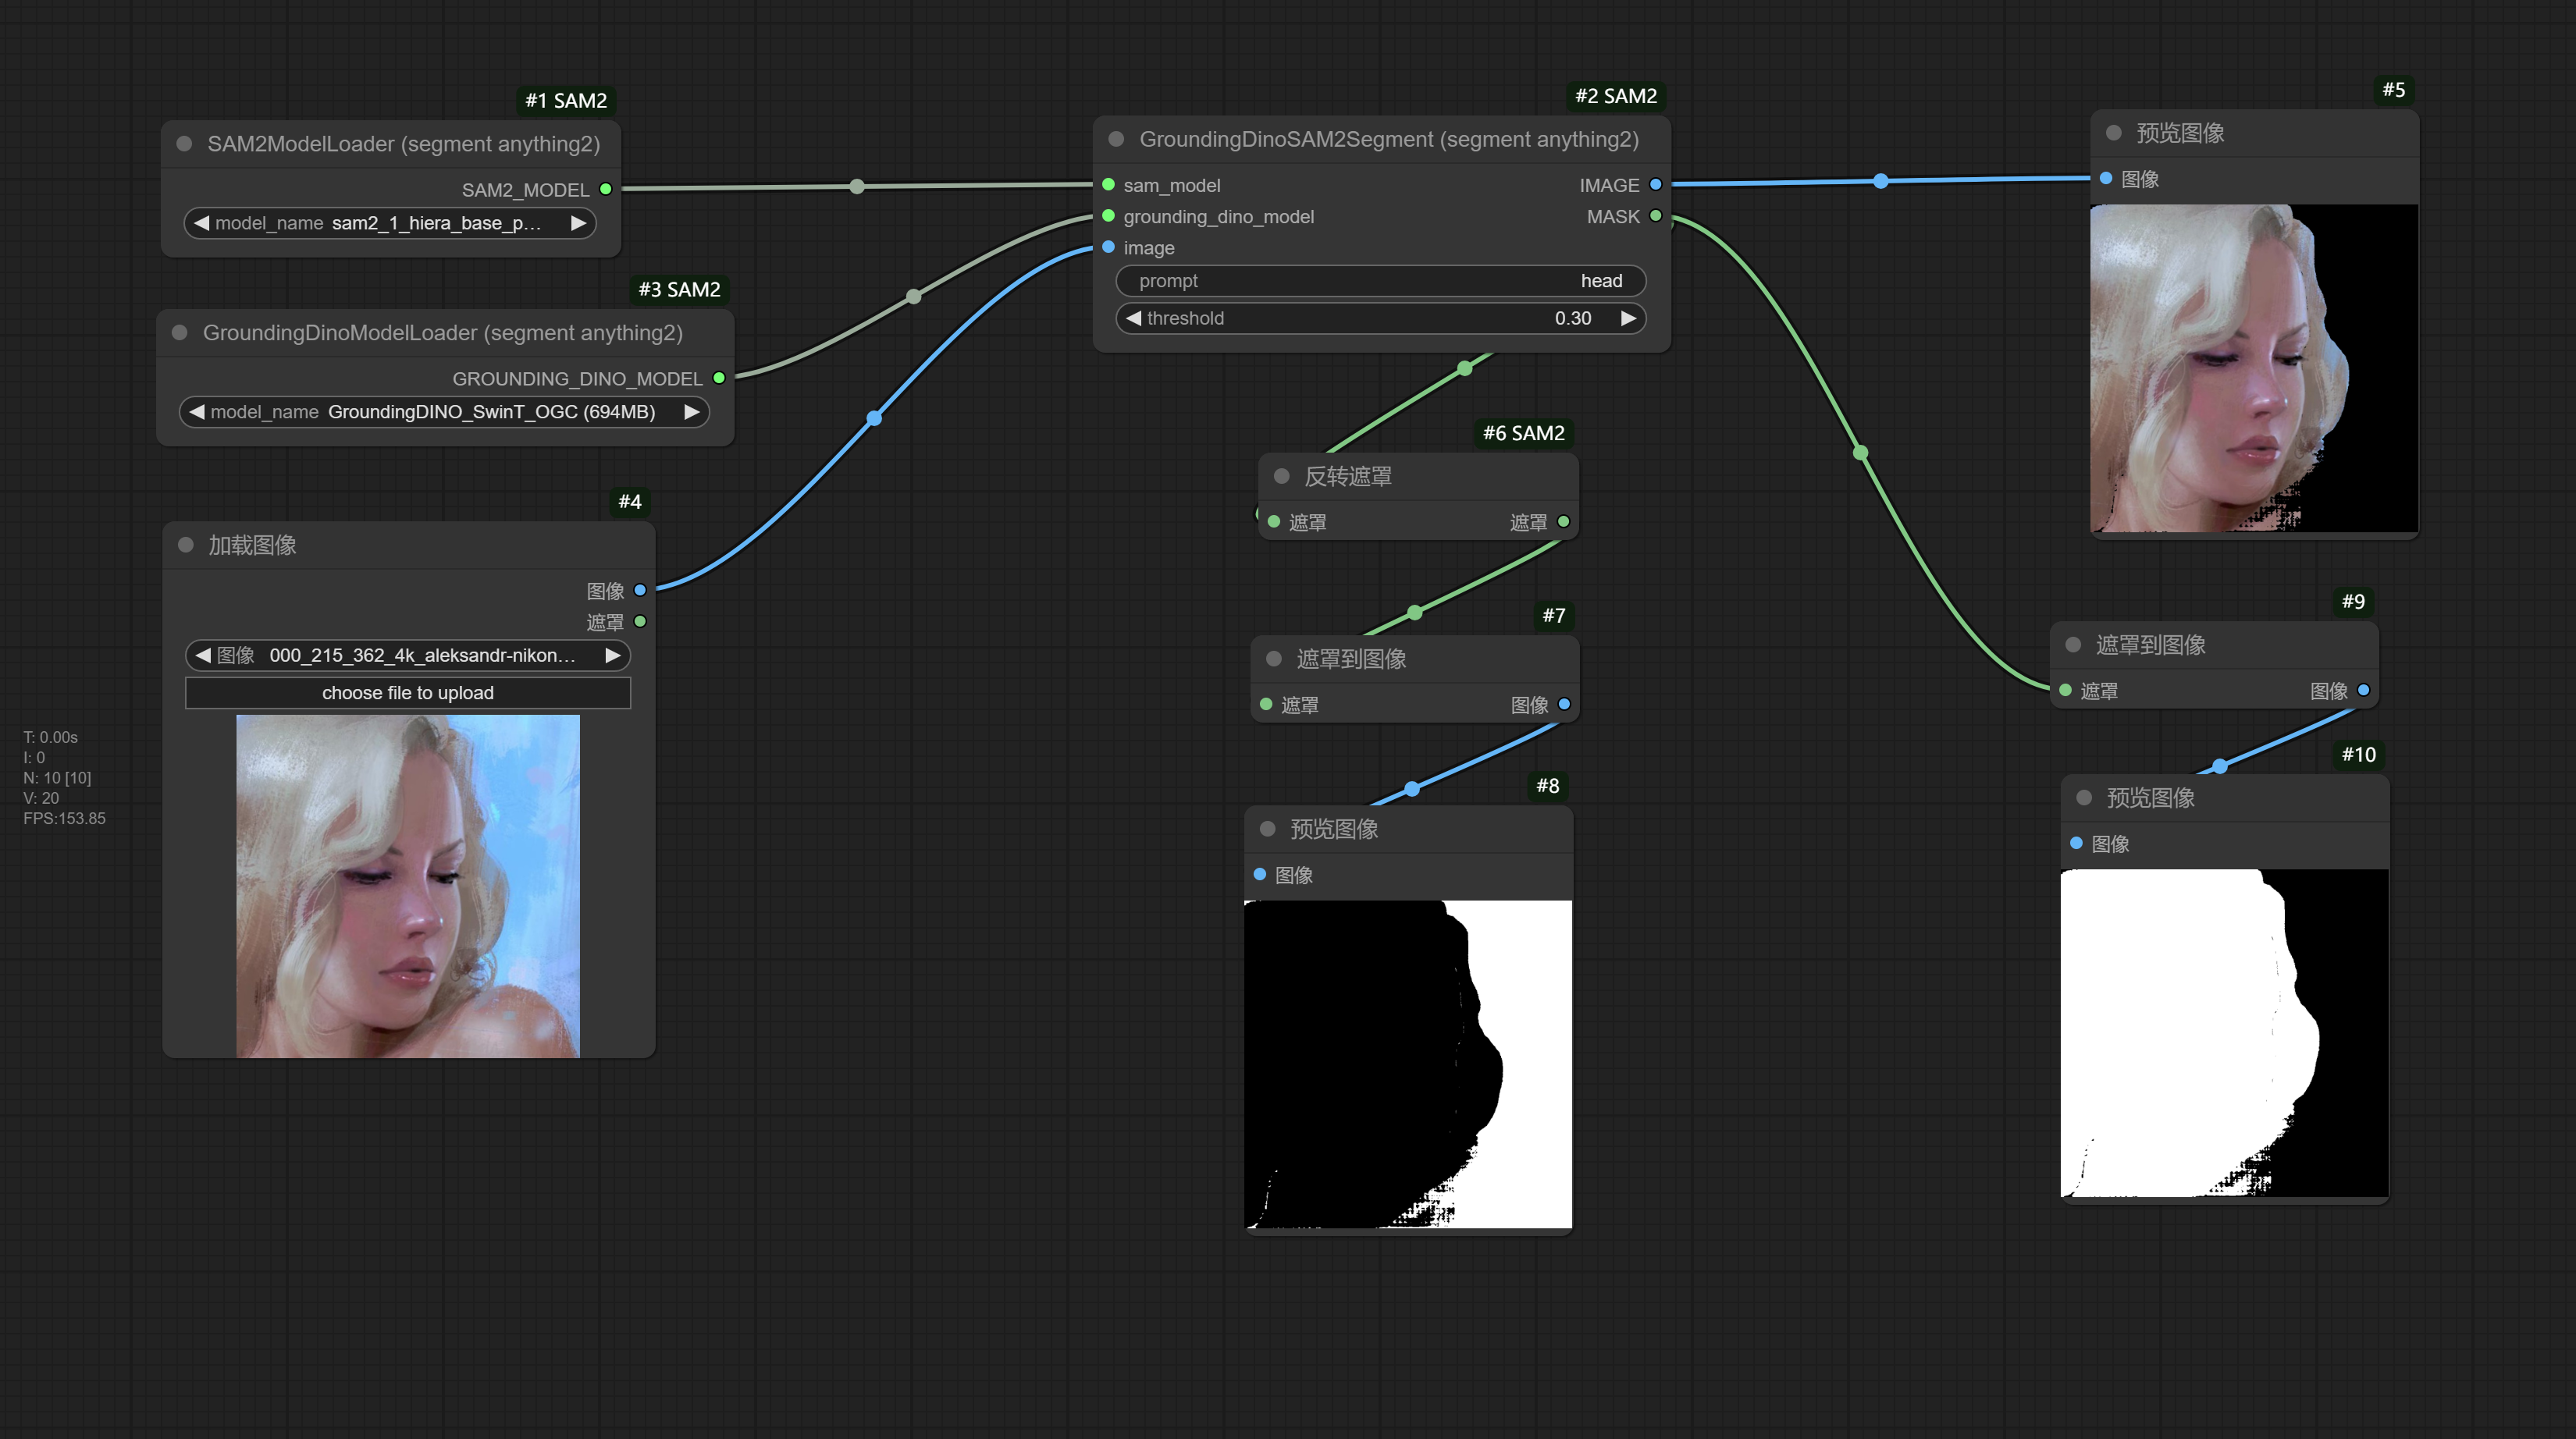Viewport: 2576px width, 1439px height.
Task: Click midpoint dot on link between #6 and #7
Action: (x=1414, y=613)
